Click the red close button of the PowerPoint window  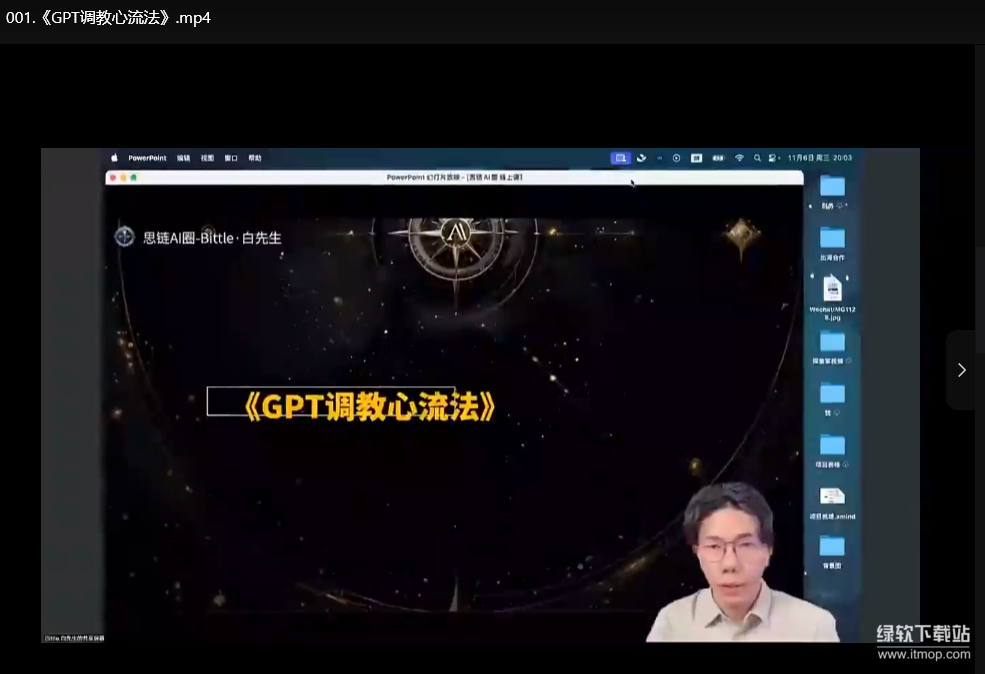coord(112,178)
